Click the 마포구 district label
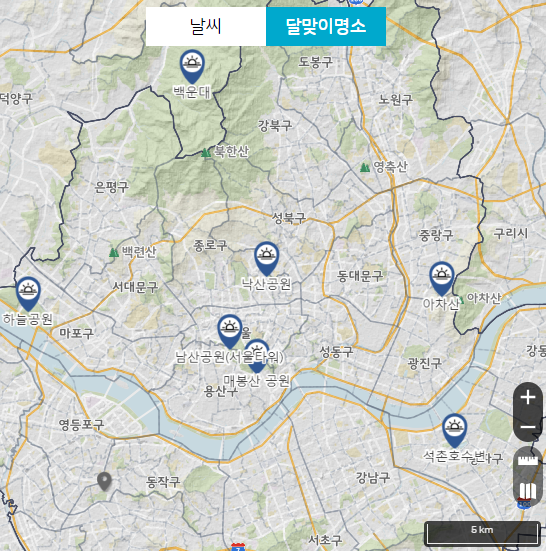This screenshot has width=546, height=551. pos(77,333)
